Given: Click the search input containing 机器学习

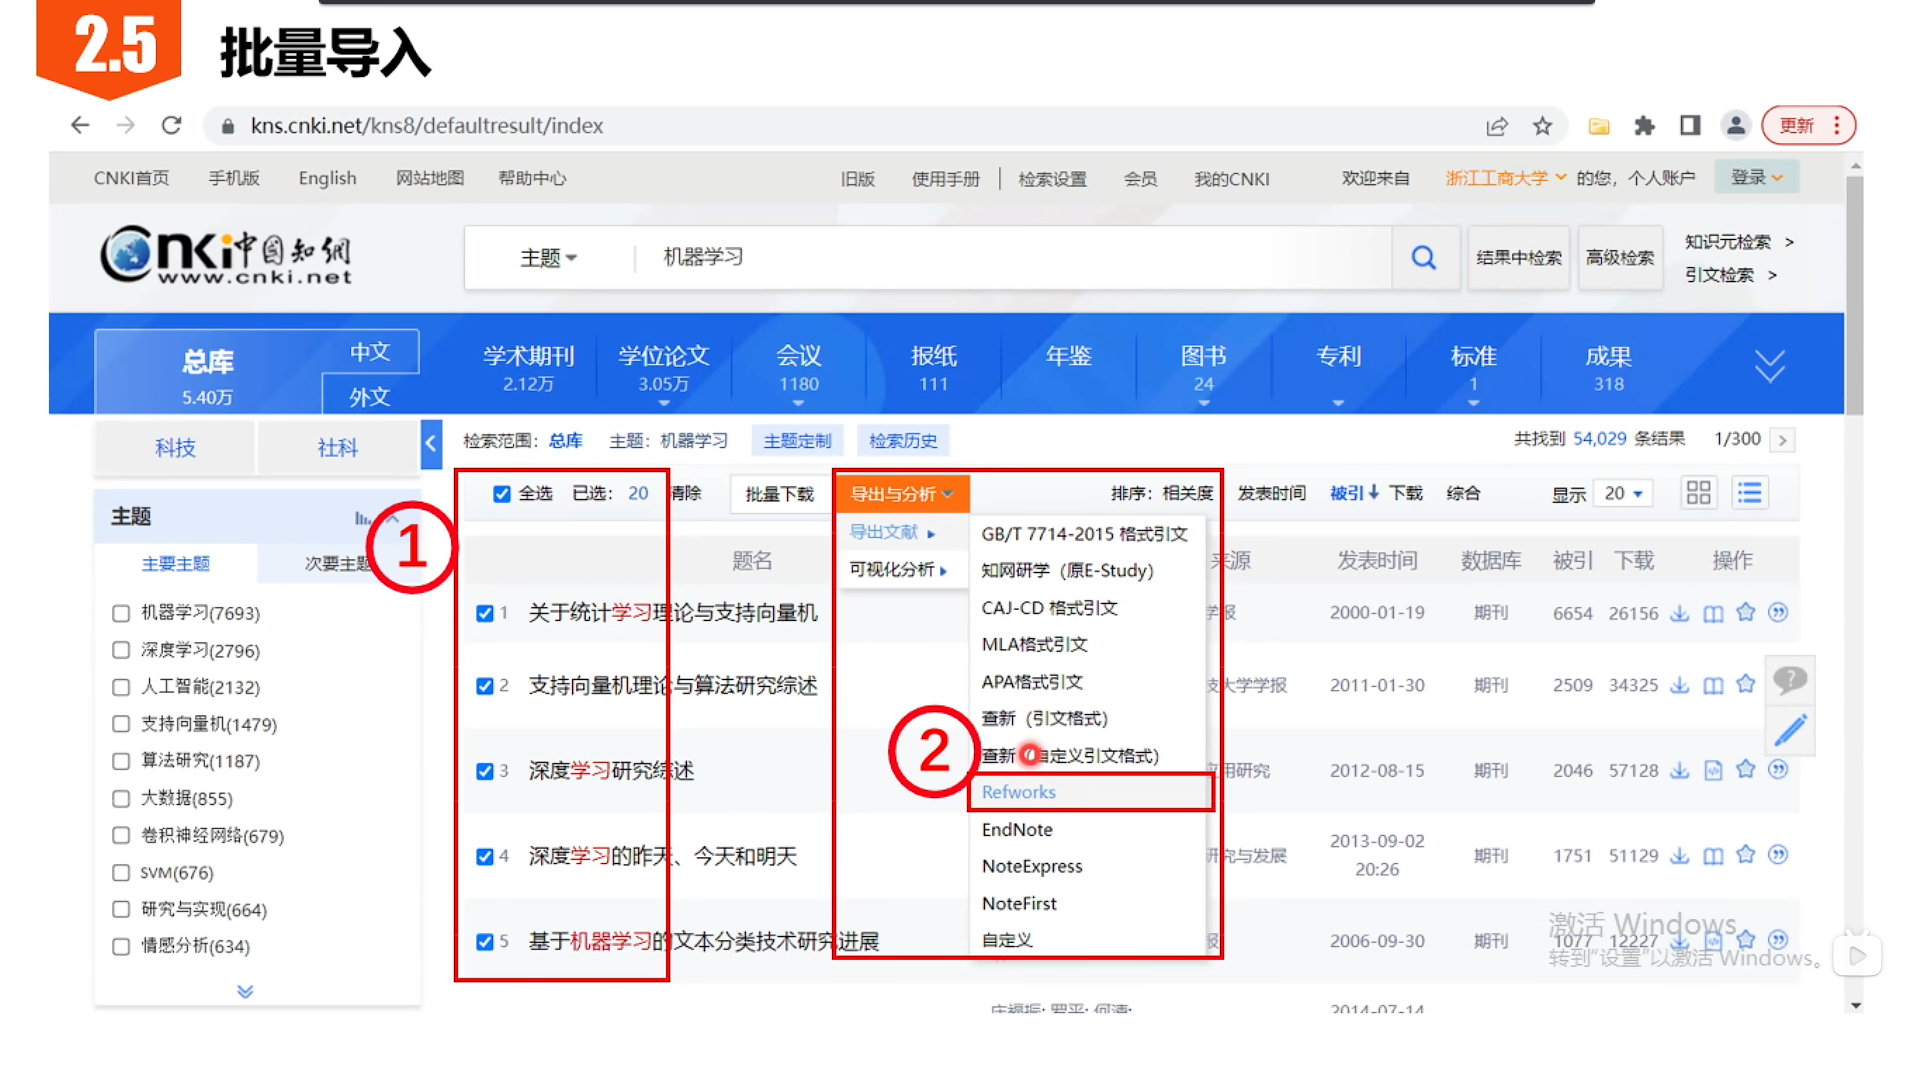Looking at the screenshot, I should coord(1000,257).
